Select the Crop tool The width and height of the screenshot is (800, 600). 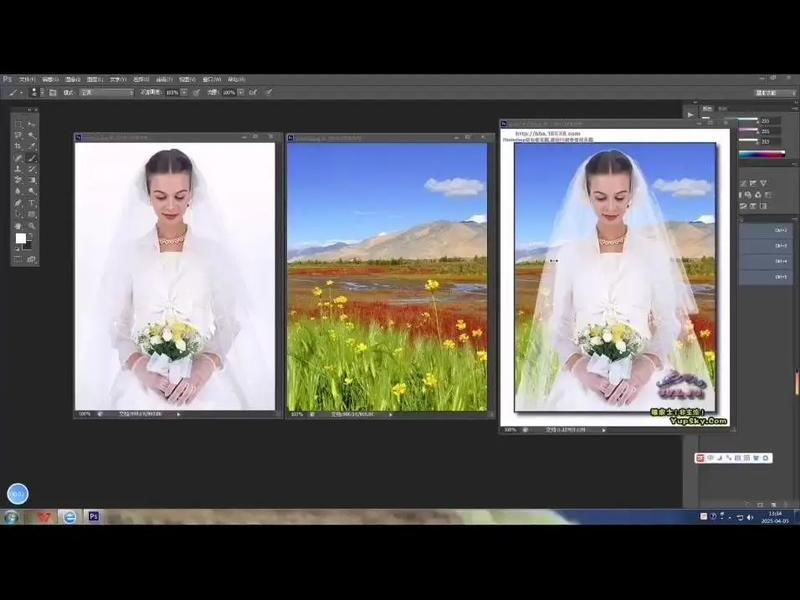click(x=19, y=145)
